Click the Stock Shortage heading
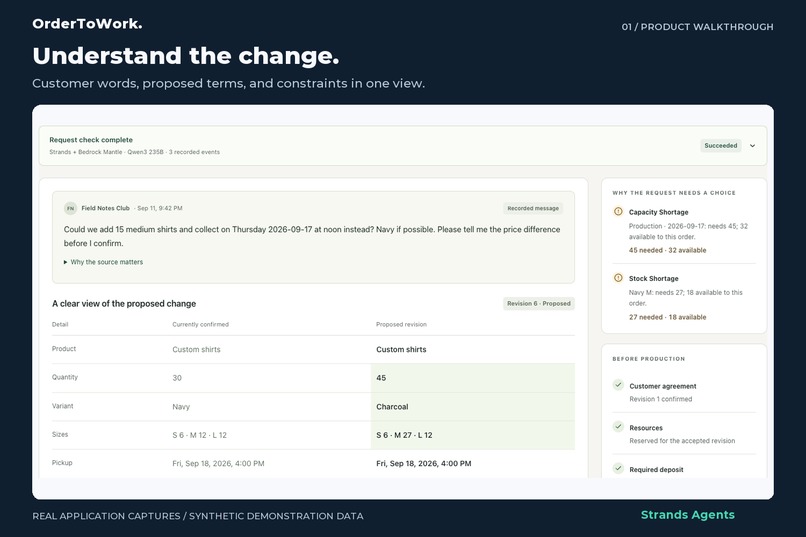Viewport: 806px width, 537px height. tap(653, 279)
